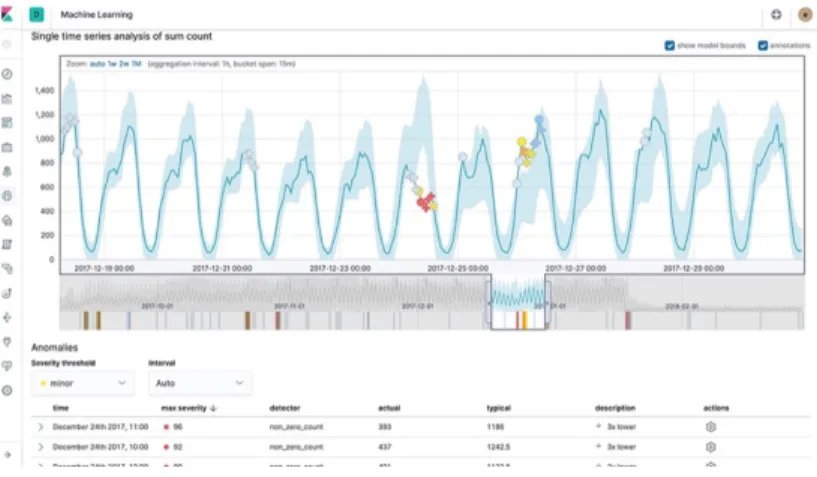Open Interval dropdown showing Auto
Viewport: 817px width, 477px height.
pyautogui.click(x=200, y=383)
